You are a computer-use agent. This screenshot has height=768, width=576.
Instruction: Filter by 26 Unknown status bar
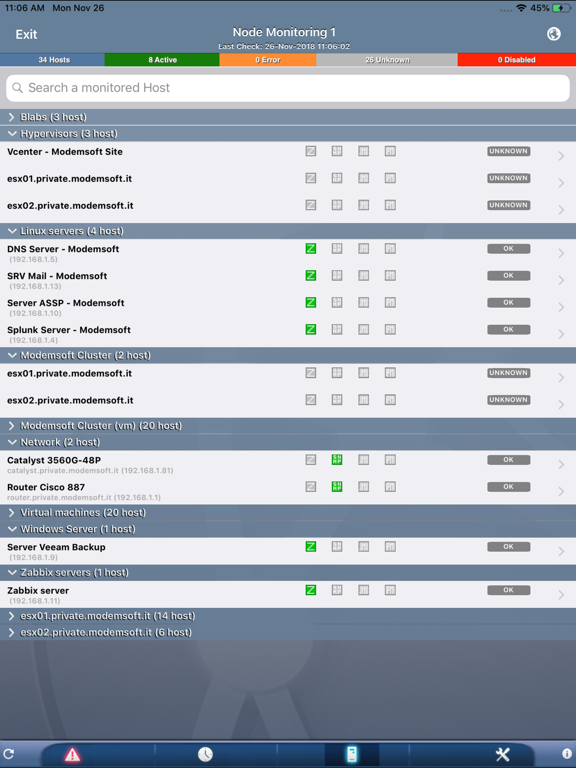coord(387,60)
